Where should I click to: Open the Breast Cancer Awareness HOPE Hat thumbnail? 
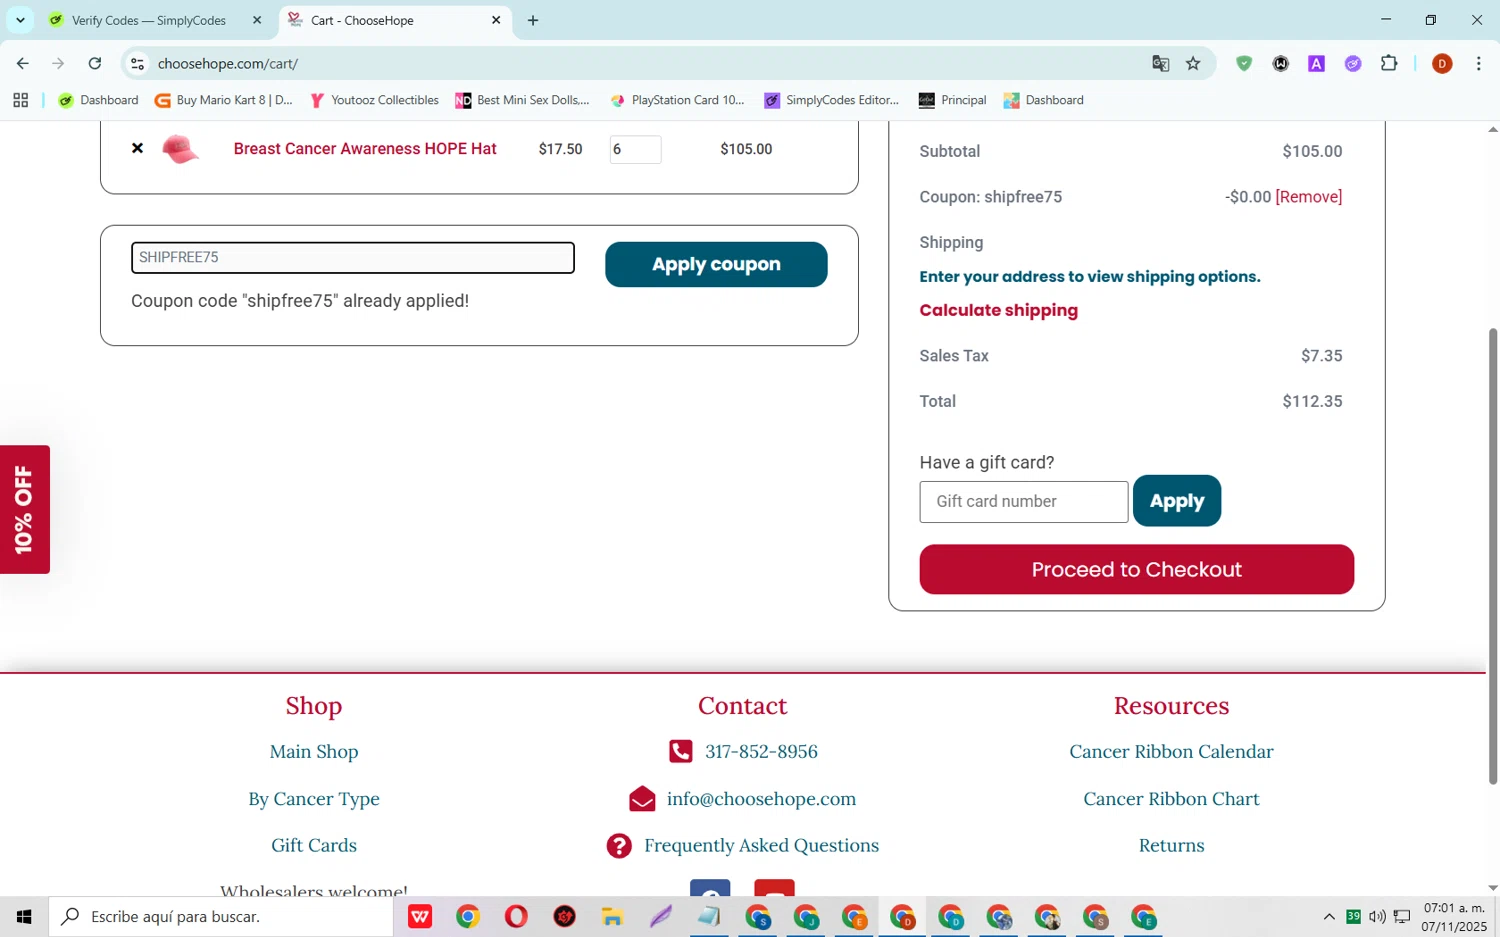coord(180,149)
